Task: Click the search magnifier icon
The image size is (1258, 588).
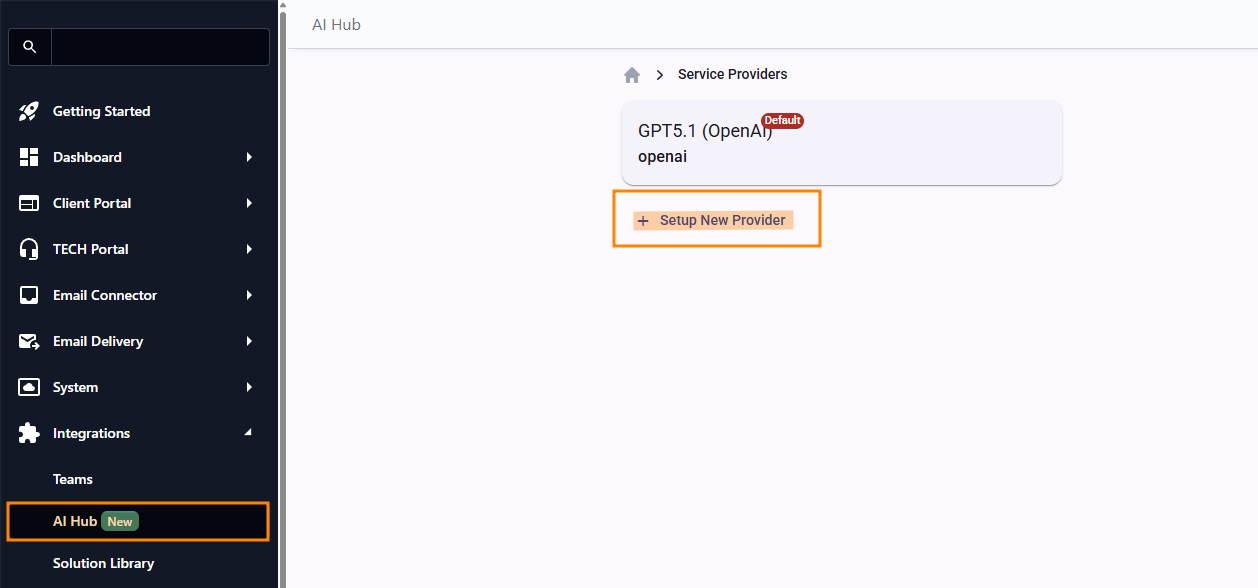Action: tap(30, 47)
